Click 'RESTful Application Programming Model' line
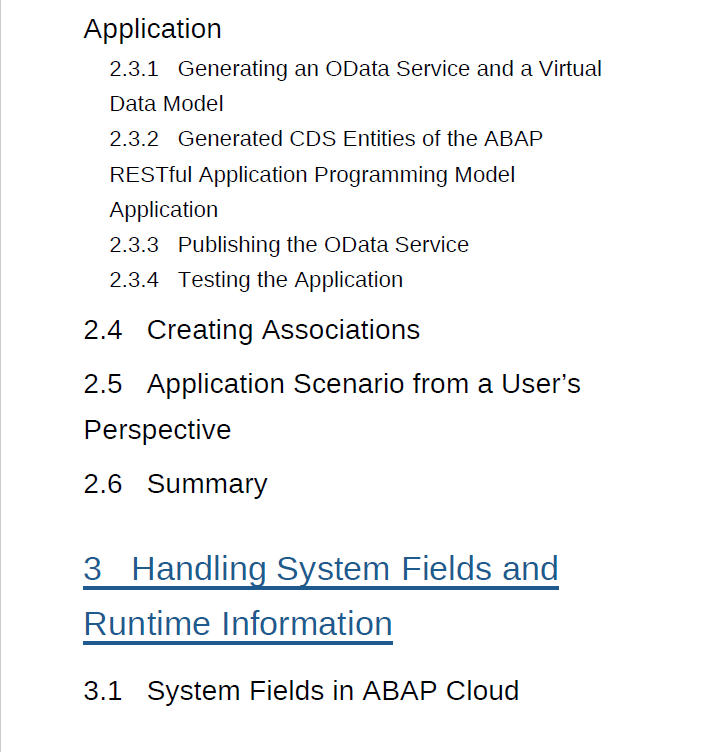Screen dimensions: 701x752 click(x=312, y=175)
